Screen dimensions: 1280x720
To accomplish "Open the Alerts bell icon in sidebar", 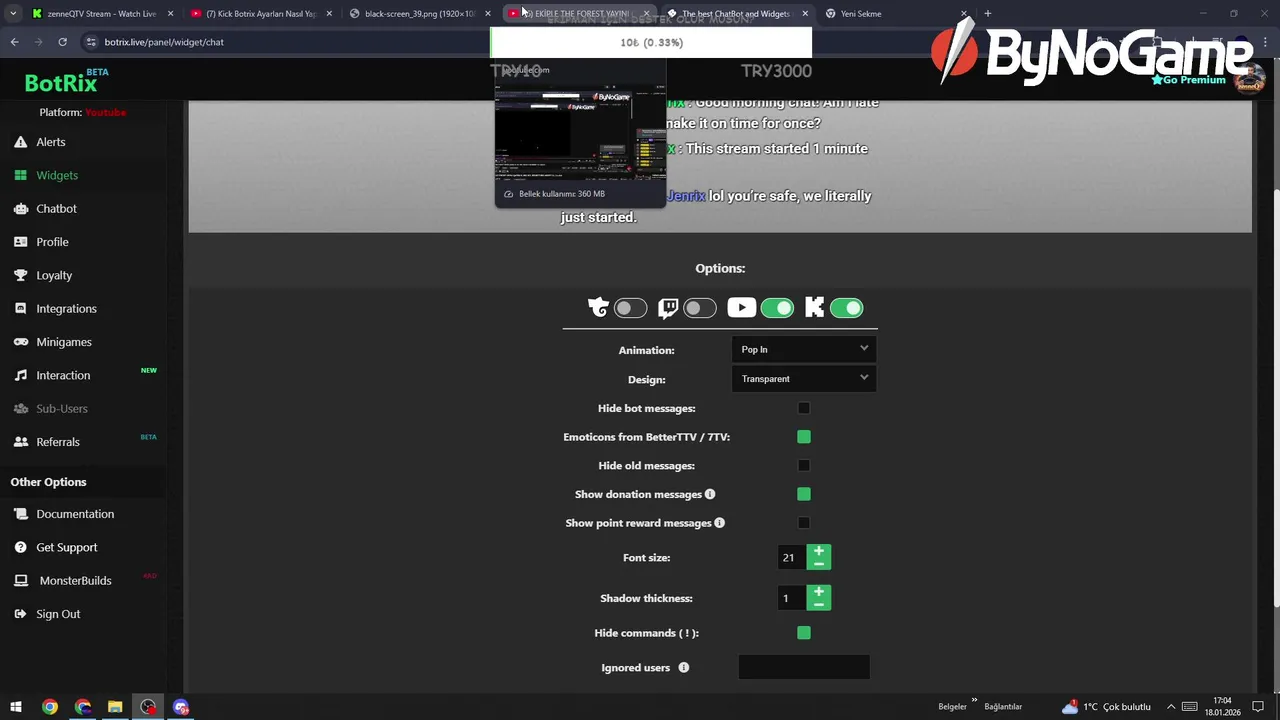I will tap(20, 142).
